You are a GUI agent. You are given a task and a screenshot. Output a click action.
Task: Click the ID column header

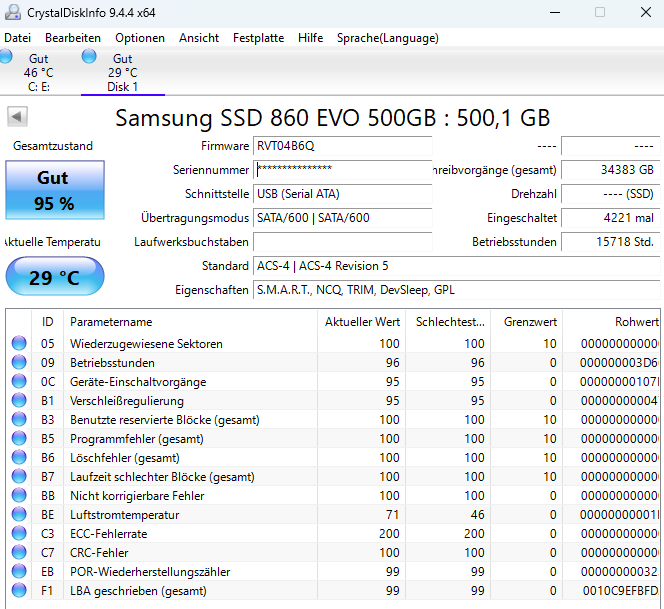[x=47, y=322]
